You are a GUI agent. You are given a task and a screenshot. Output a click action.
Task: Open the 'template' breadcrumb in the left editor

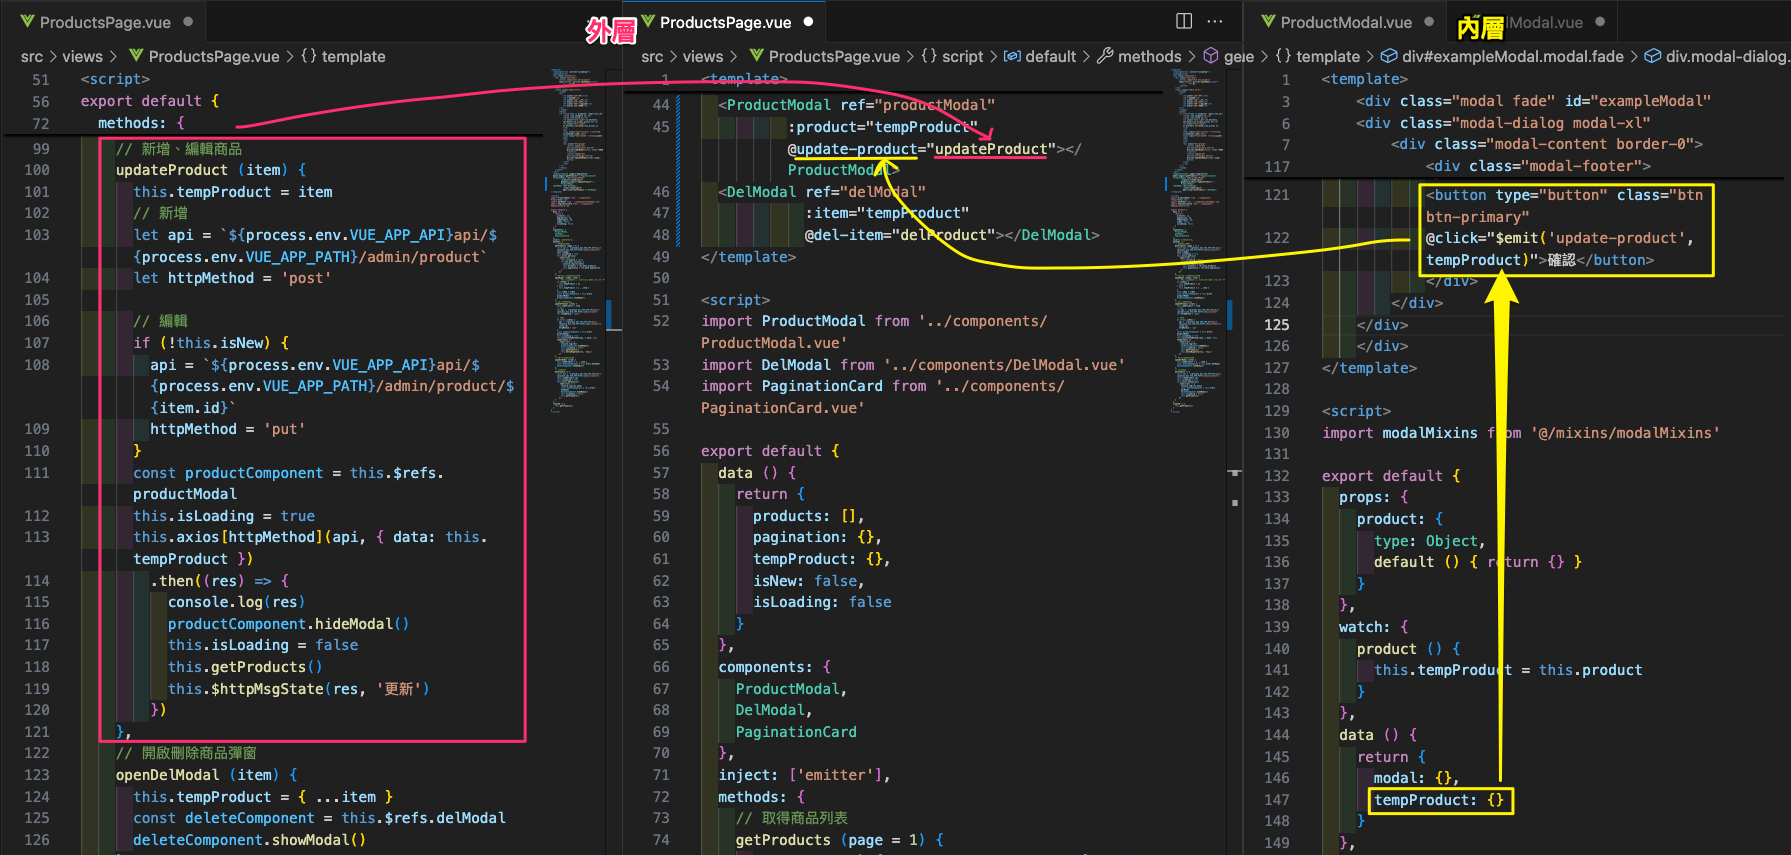coord(353,56)
